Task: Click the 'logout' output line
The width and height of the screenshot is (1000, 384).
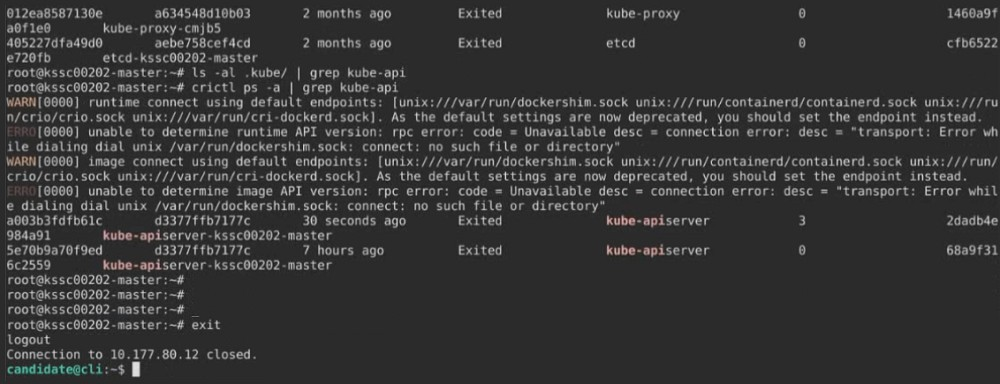Action: tap(28, 340)
